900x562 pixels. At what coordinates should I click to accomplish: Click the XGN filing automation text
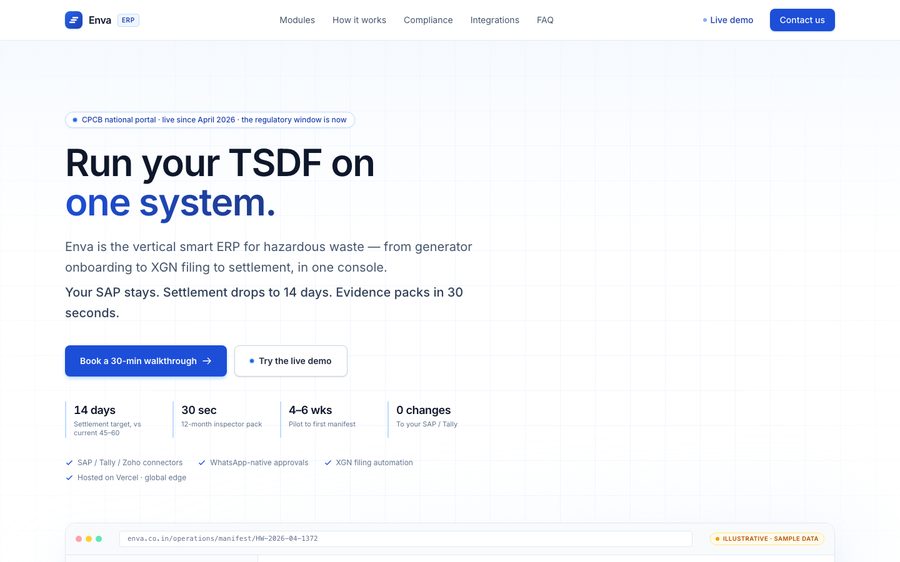point(374,463)
